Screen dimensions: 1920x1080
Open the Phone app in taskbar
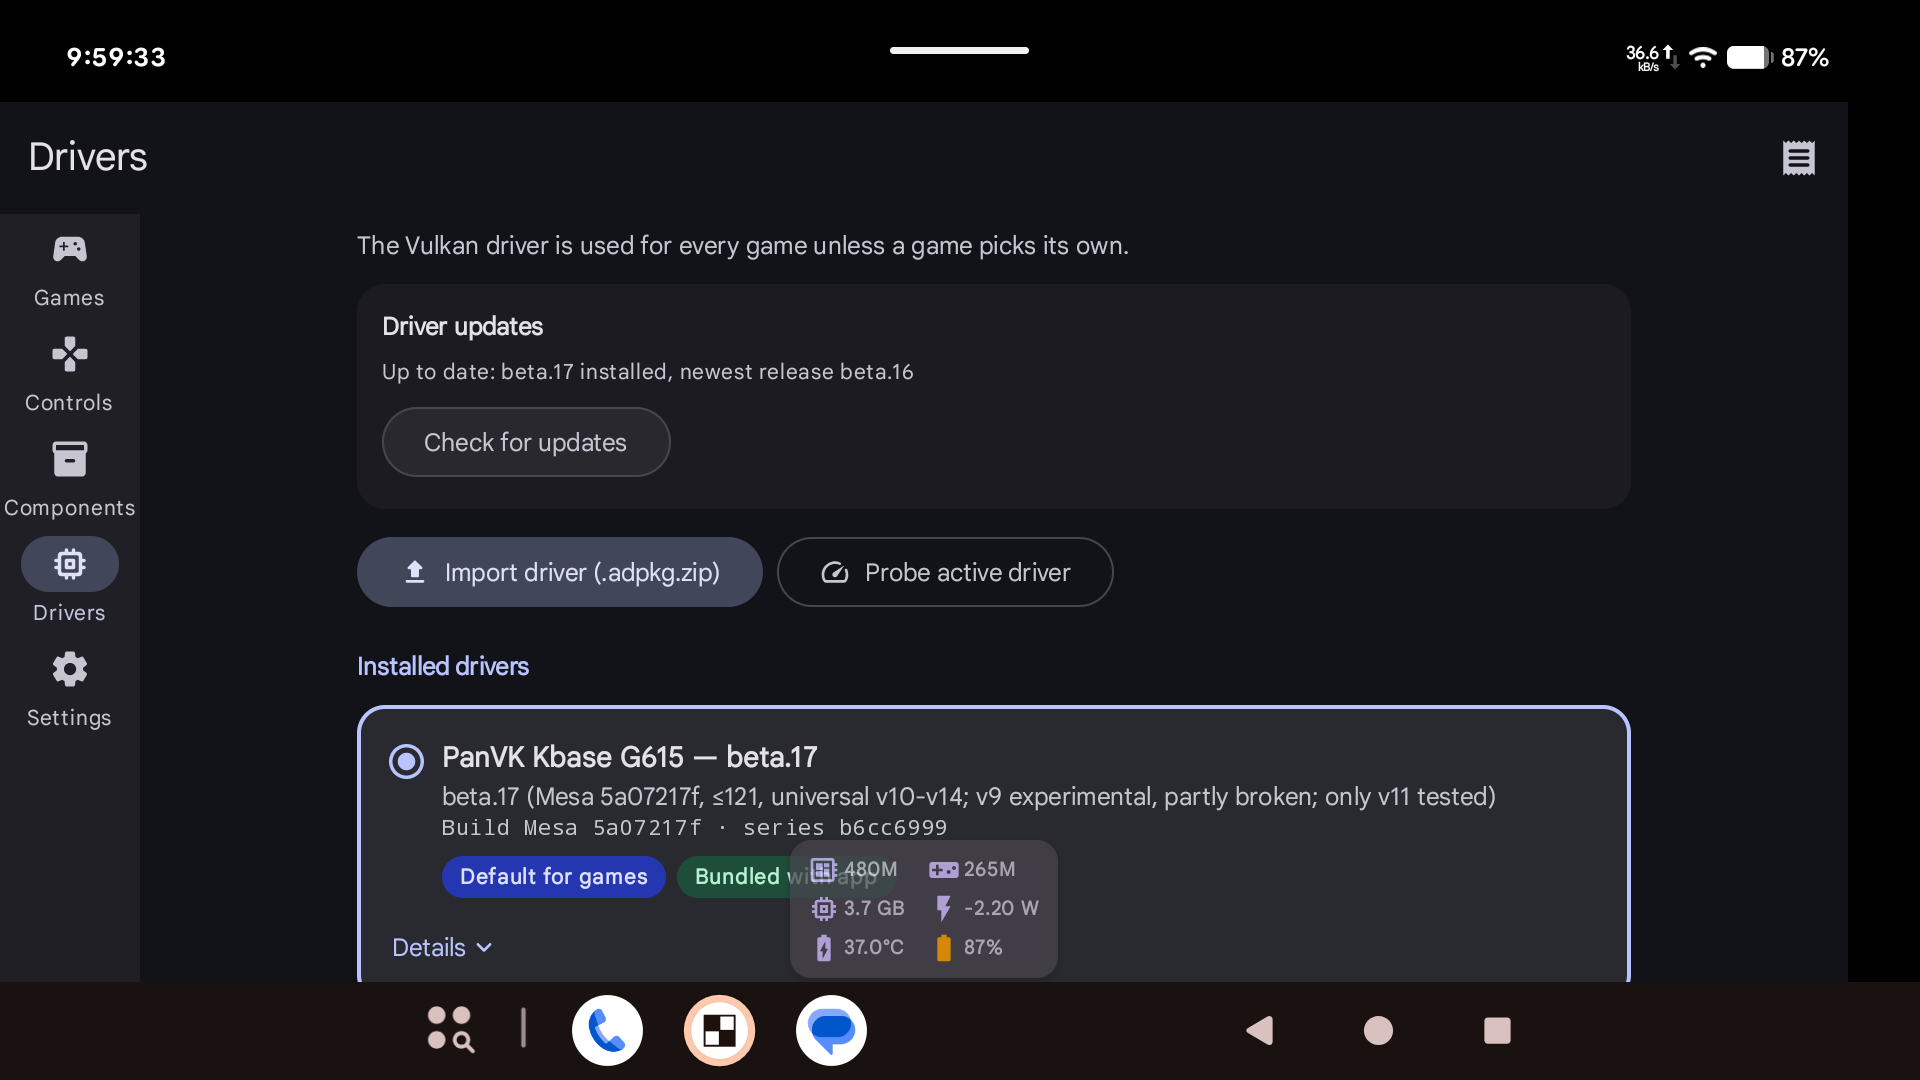(x=607, y=1030)
